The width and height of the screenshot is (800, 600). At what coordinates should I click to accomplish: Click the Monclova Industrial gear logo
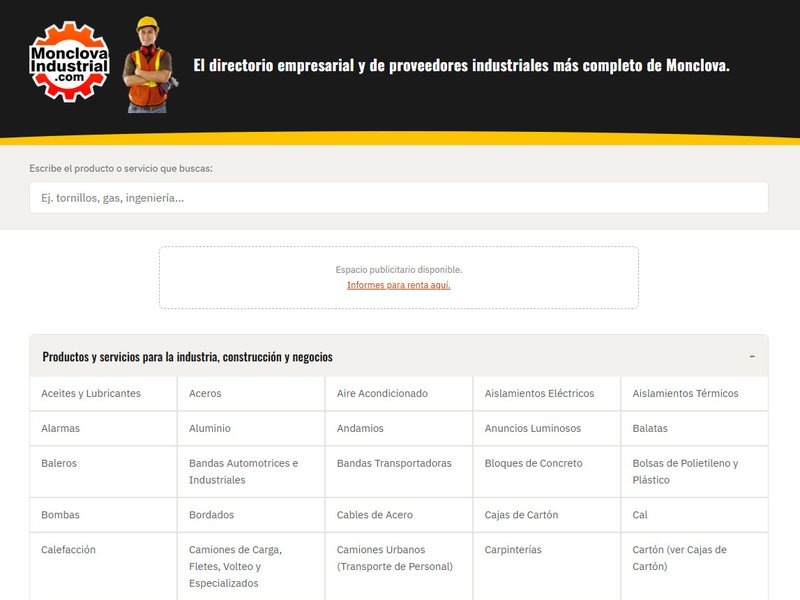(69, 61)
